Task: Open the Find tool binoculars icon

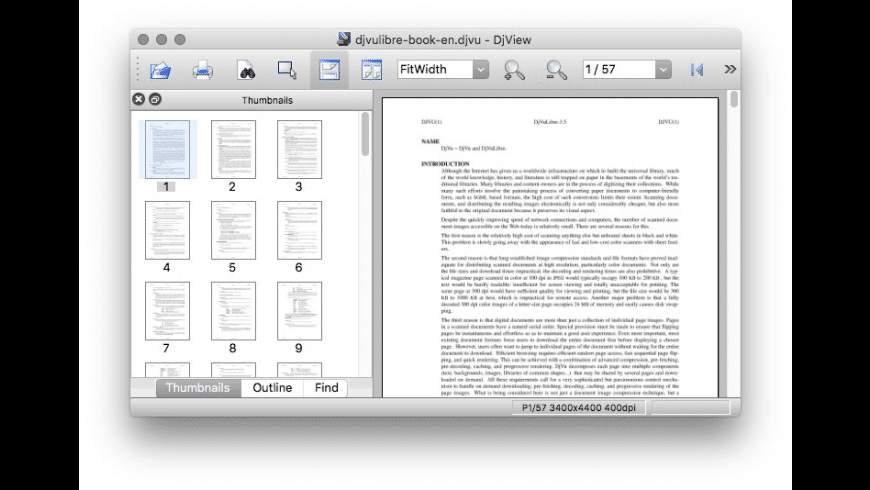Action: pos(246,70)
